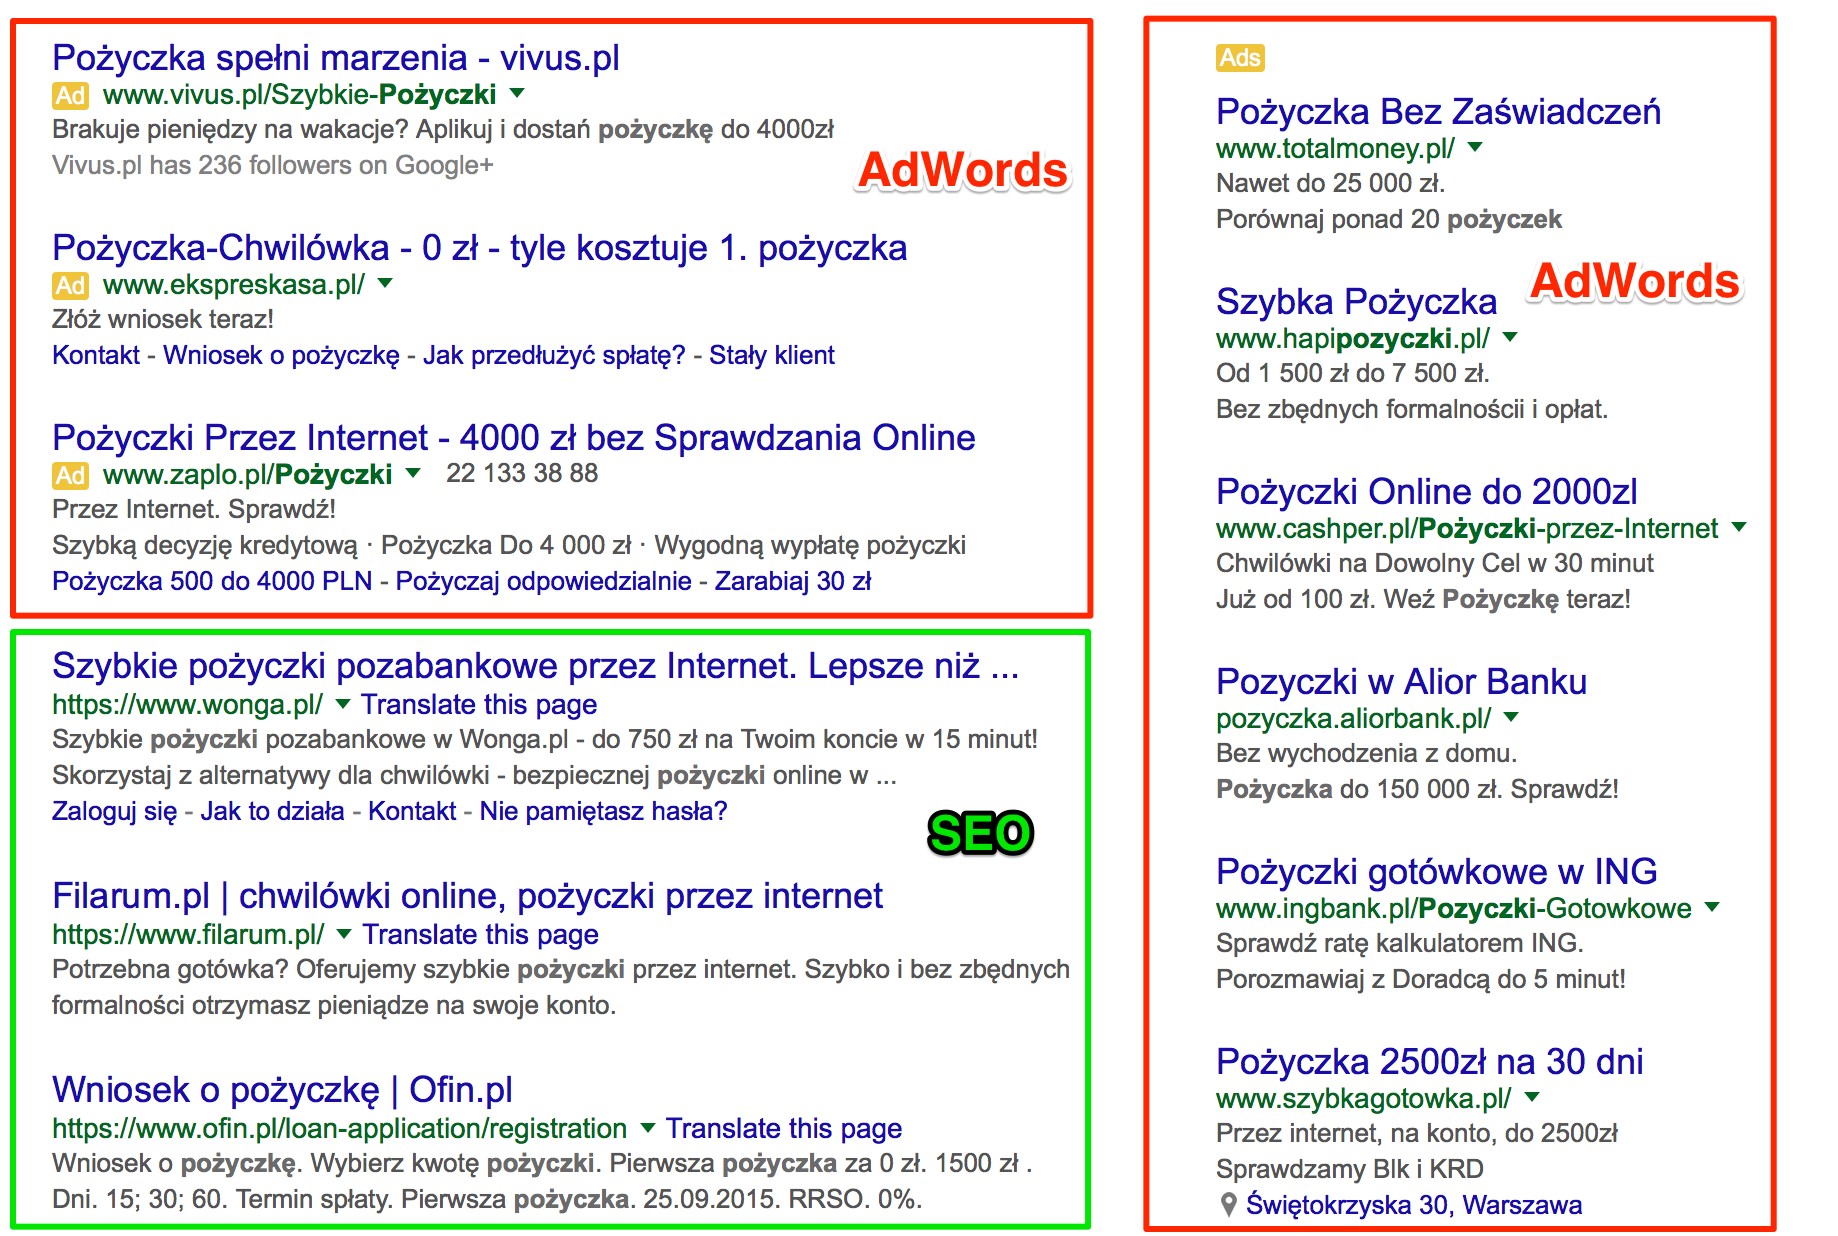Expand dropdown arrow next to www.vivus.pl URL

point(517,93)
